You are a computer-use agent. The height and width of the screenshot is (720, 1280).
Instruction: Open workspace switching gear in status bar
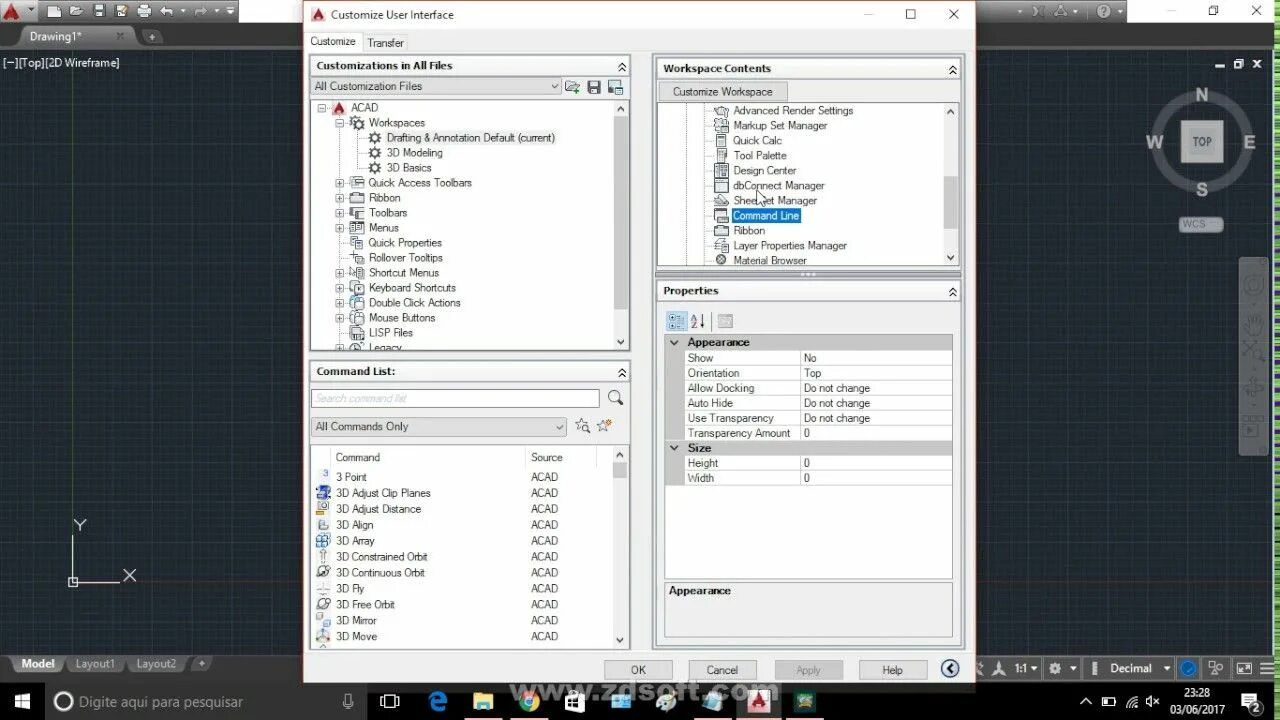(x=1054, y=668)
